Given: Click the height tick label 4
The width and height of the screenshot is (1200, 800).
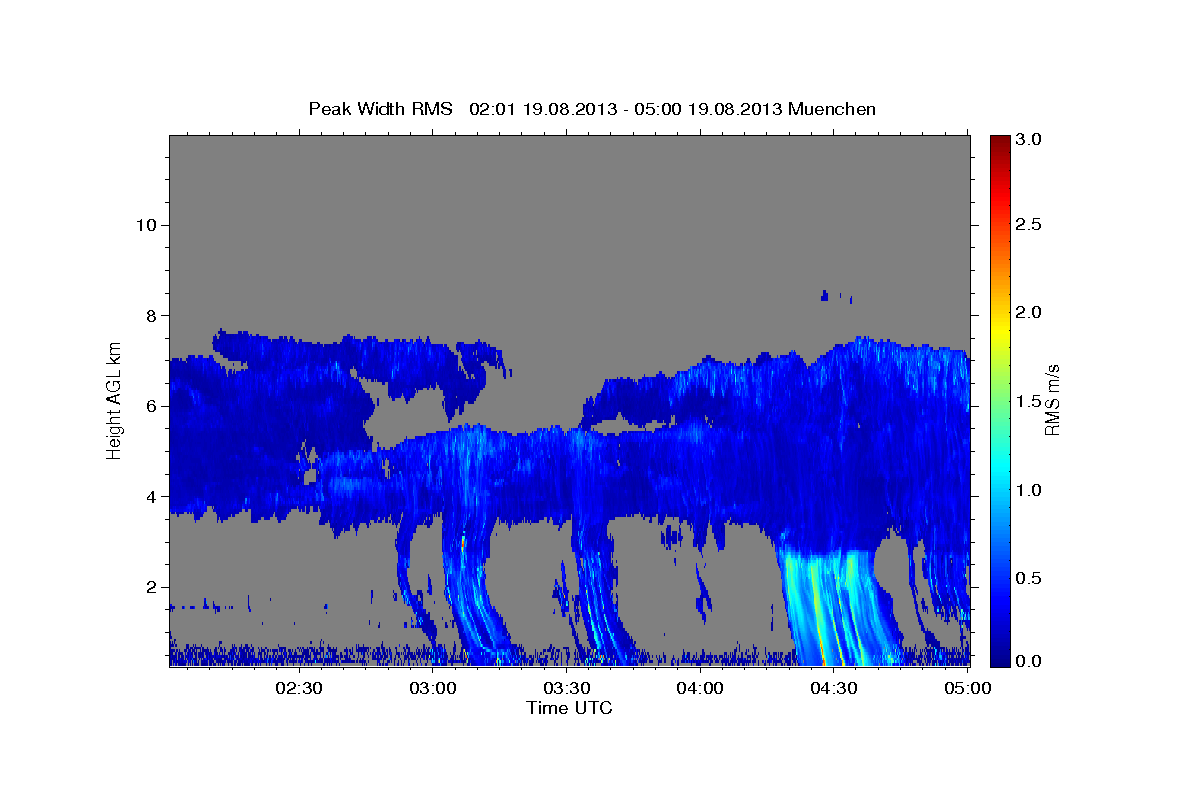Looking at the screenshot, I should tap(150, 497).
